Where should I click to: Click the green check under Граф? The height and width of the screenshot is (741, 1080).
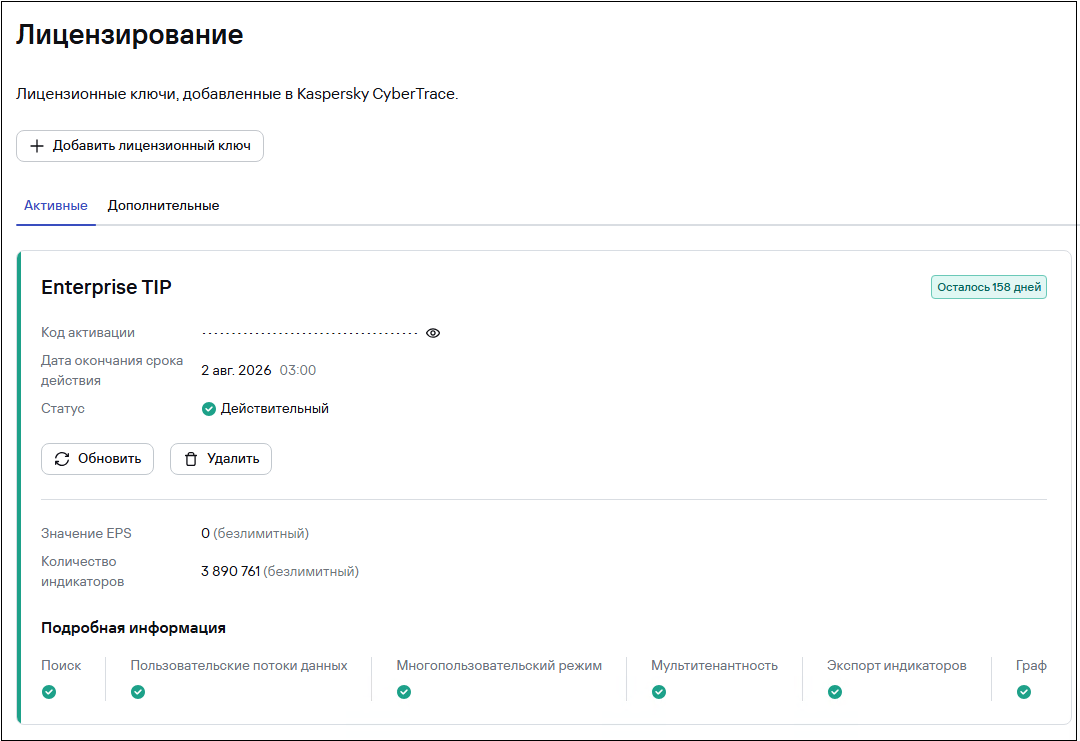[1024, 692]
